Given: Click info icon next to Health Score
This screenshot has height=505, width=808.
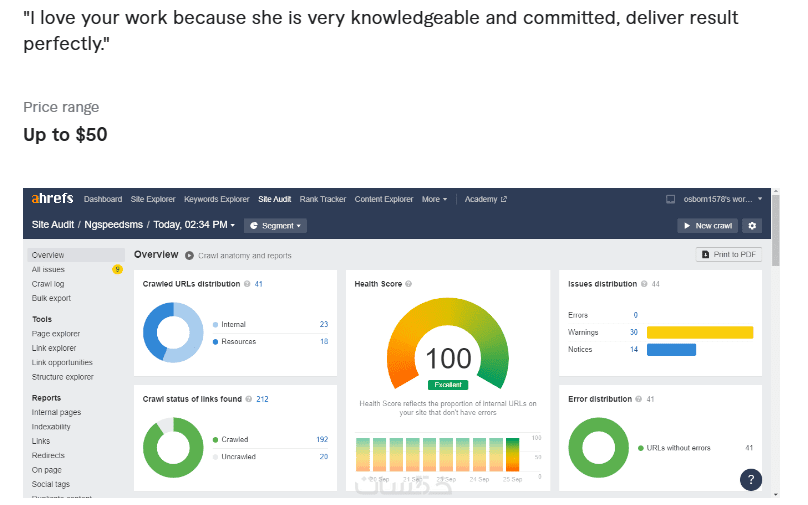Looking at the screenshot, I should pyautogui.click(x=409, y=284).
